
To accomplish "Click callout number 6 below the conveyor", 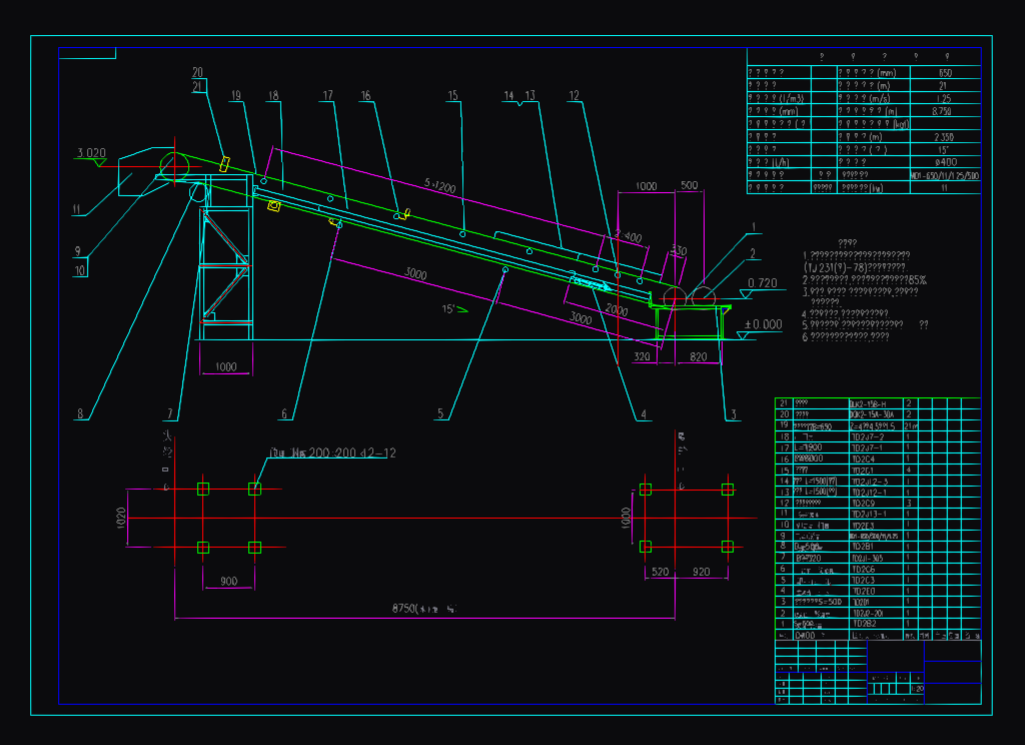I will click(x=284, y=414).
